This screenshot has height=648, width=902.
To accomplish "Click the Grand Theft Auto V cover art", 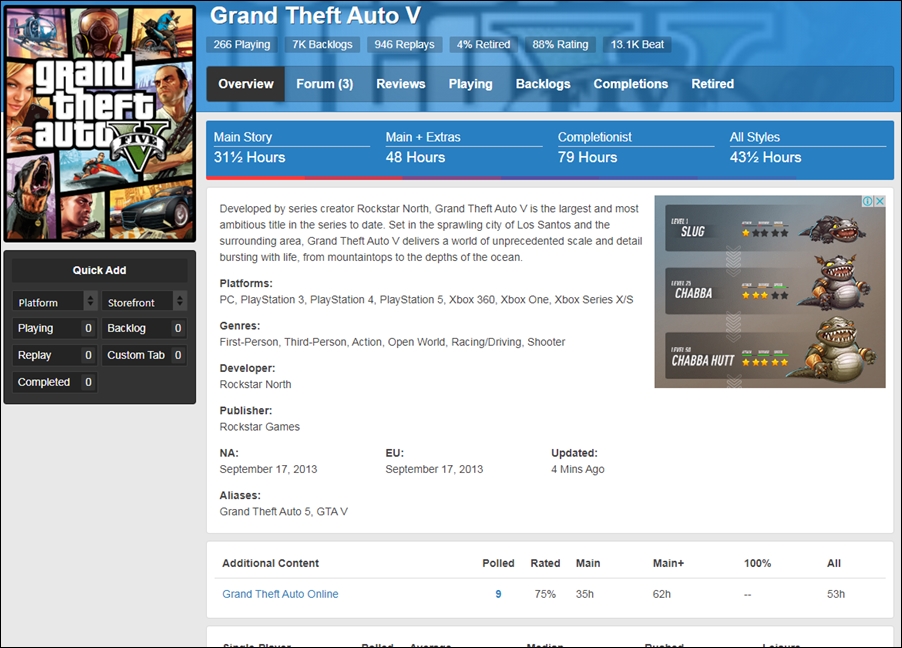I will pos(100,124).
